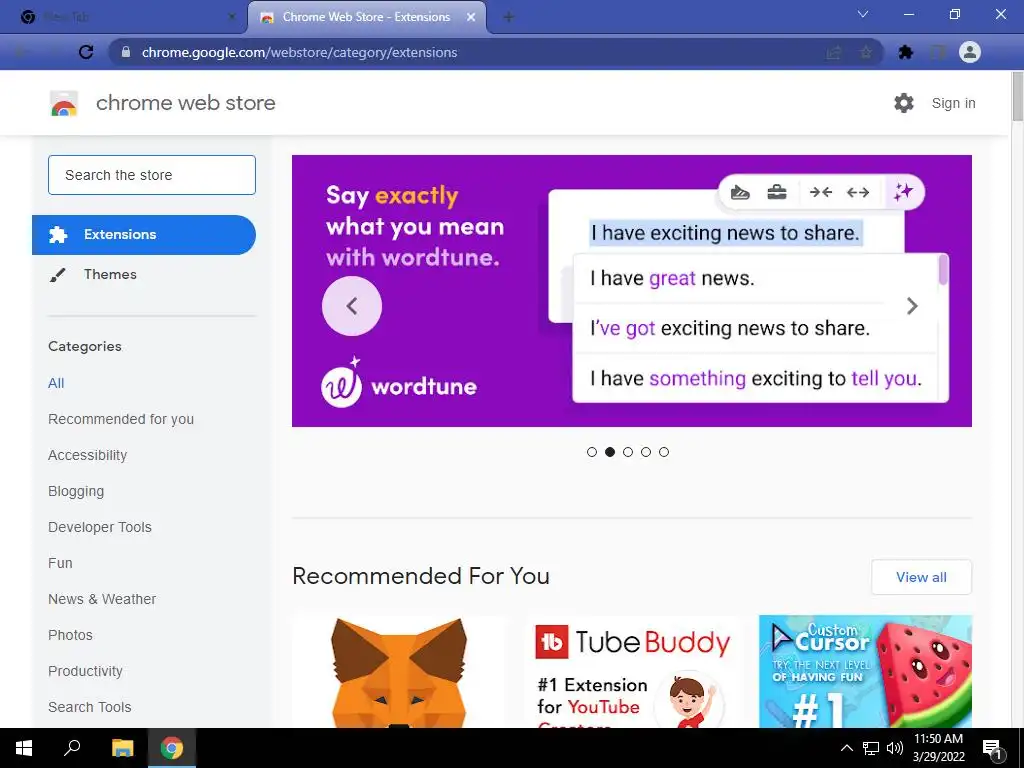Screen dimensions: 1024x768
Task: Click the Chrome Web Store logo
Action: click(x=64, y=103)
